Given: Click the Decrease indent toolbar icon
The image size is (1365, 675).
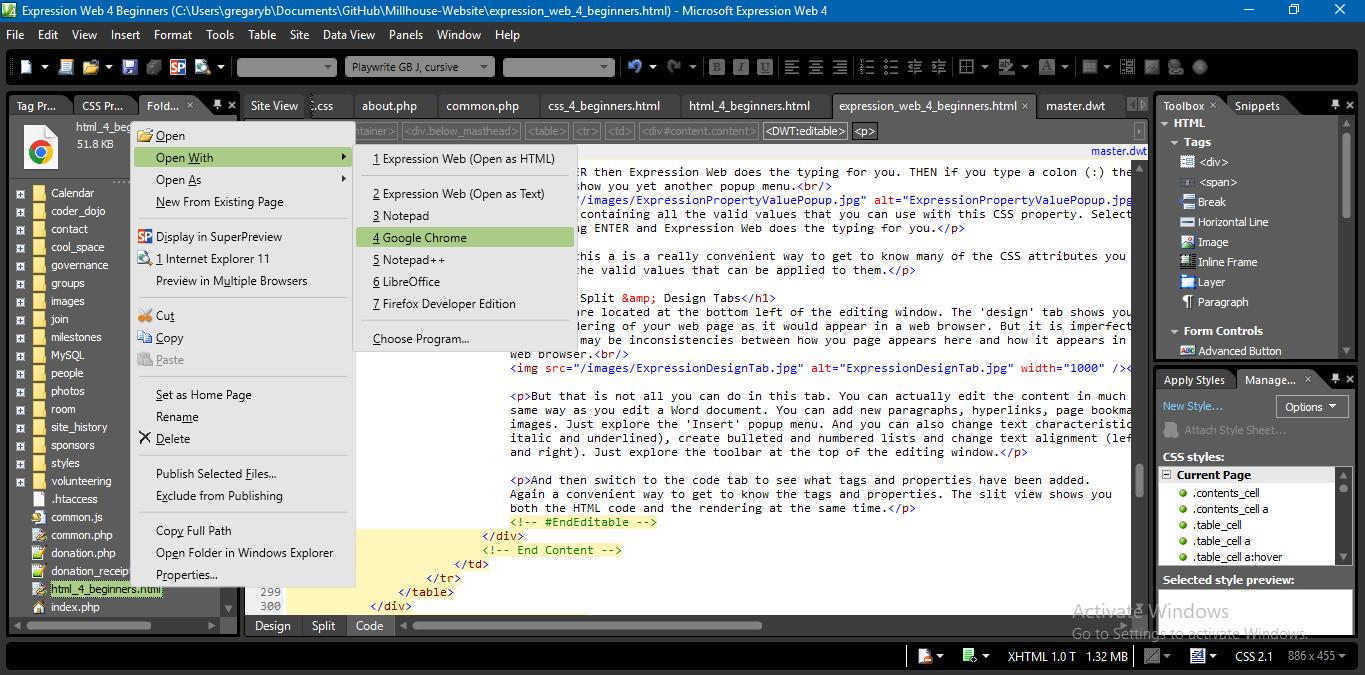Looking at the screenshot, I should [914, 67].
